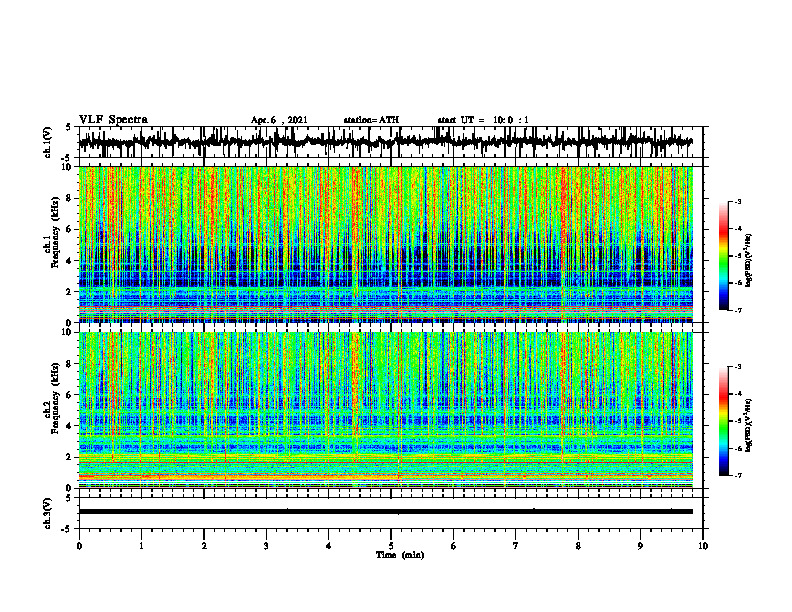This screenshot has height=612, width=792.
Task: Click time axis tick label "7"
Action: pos(516,546)
